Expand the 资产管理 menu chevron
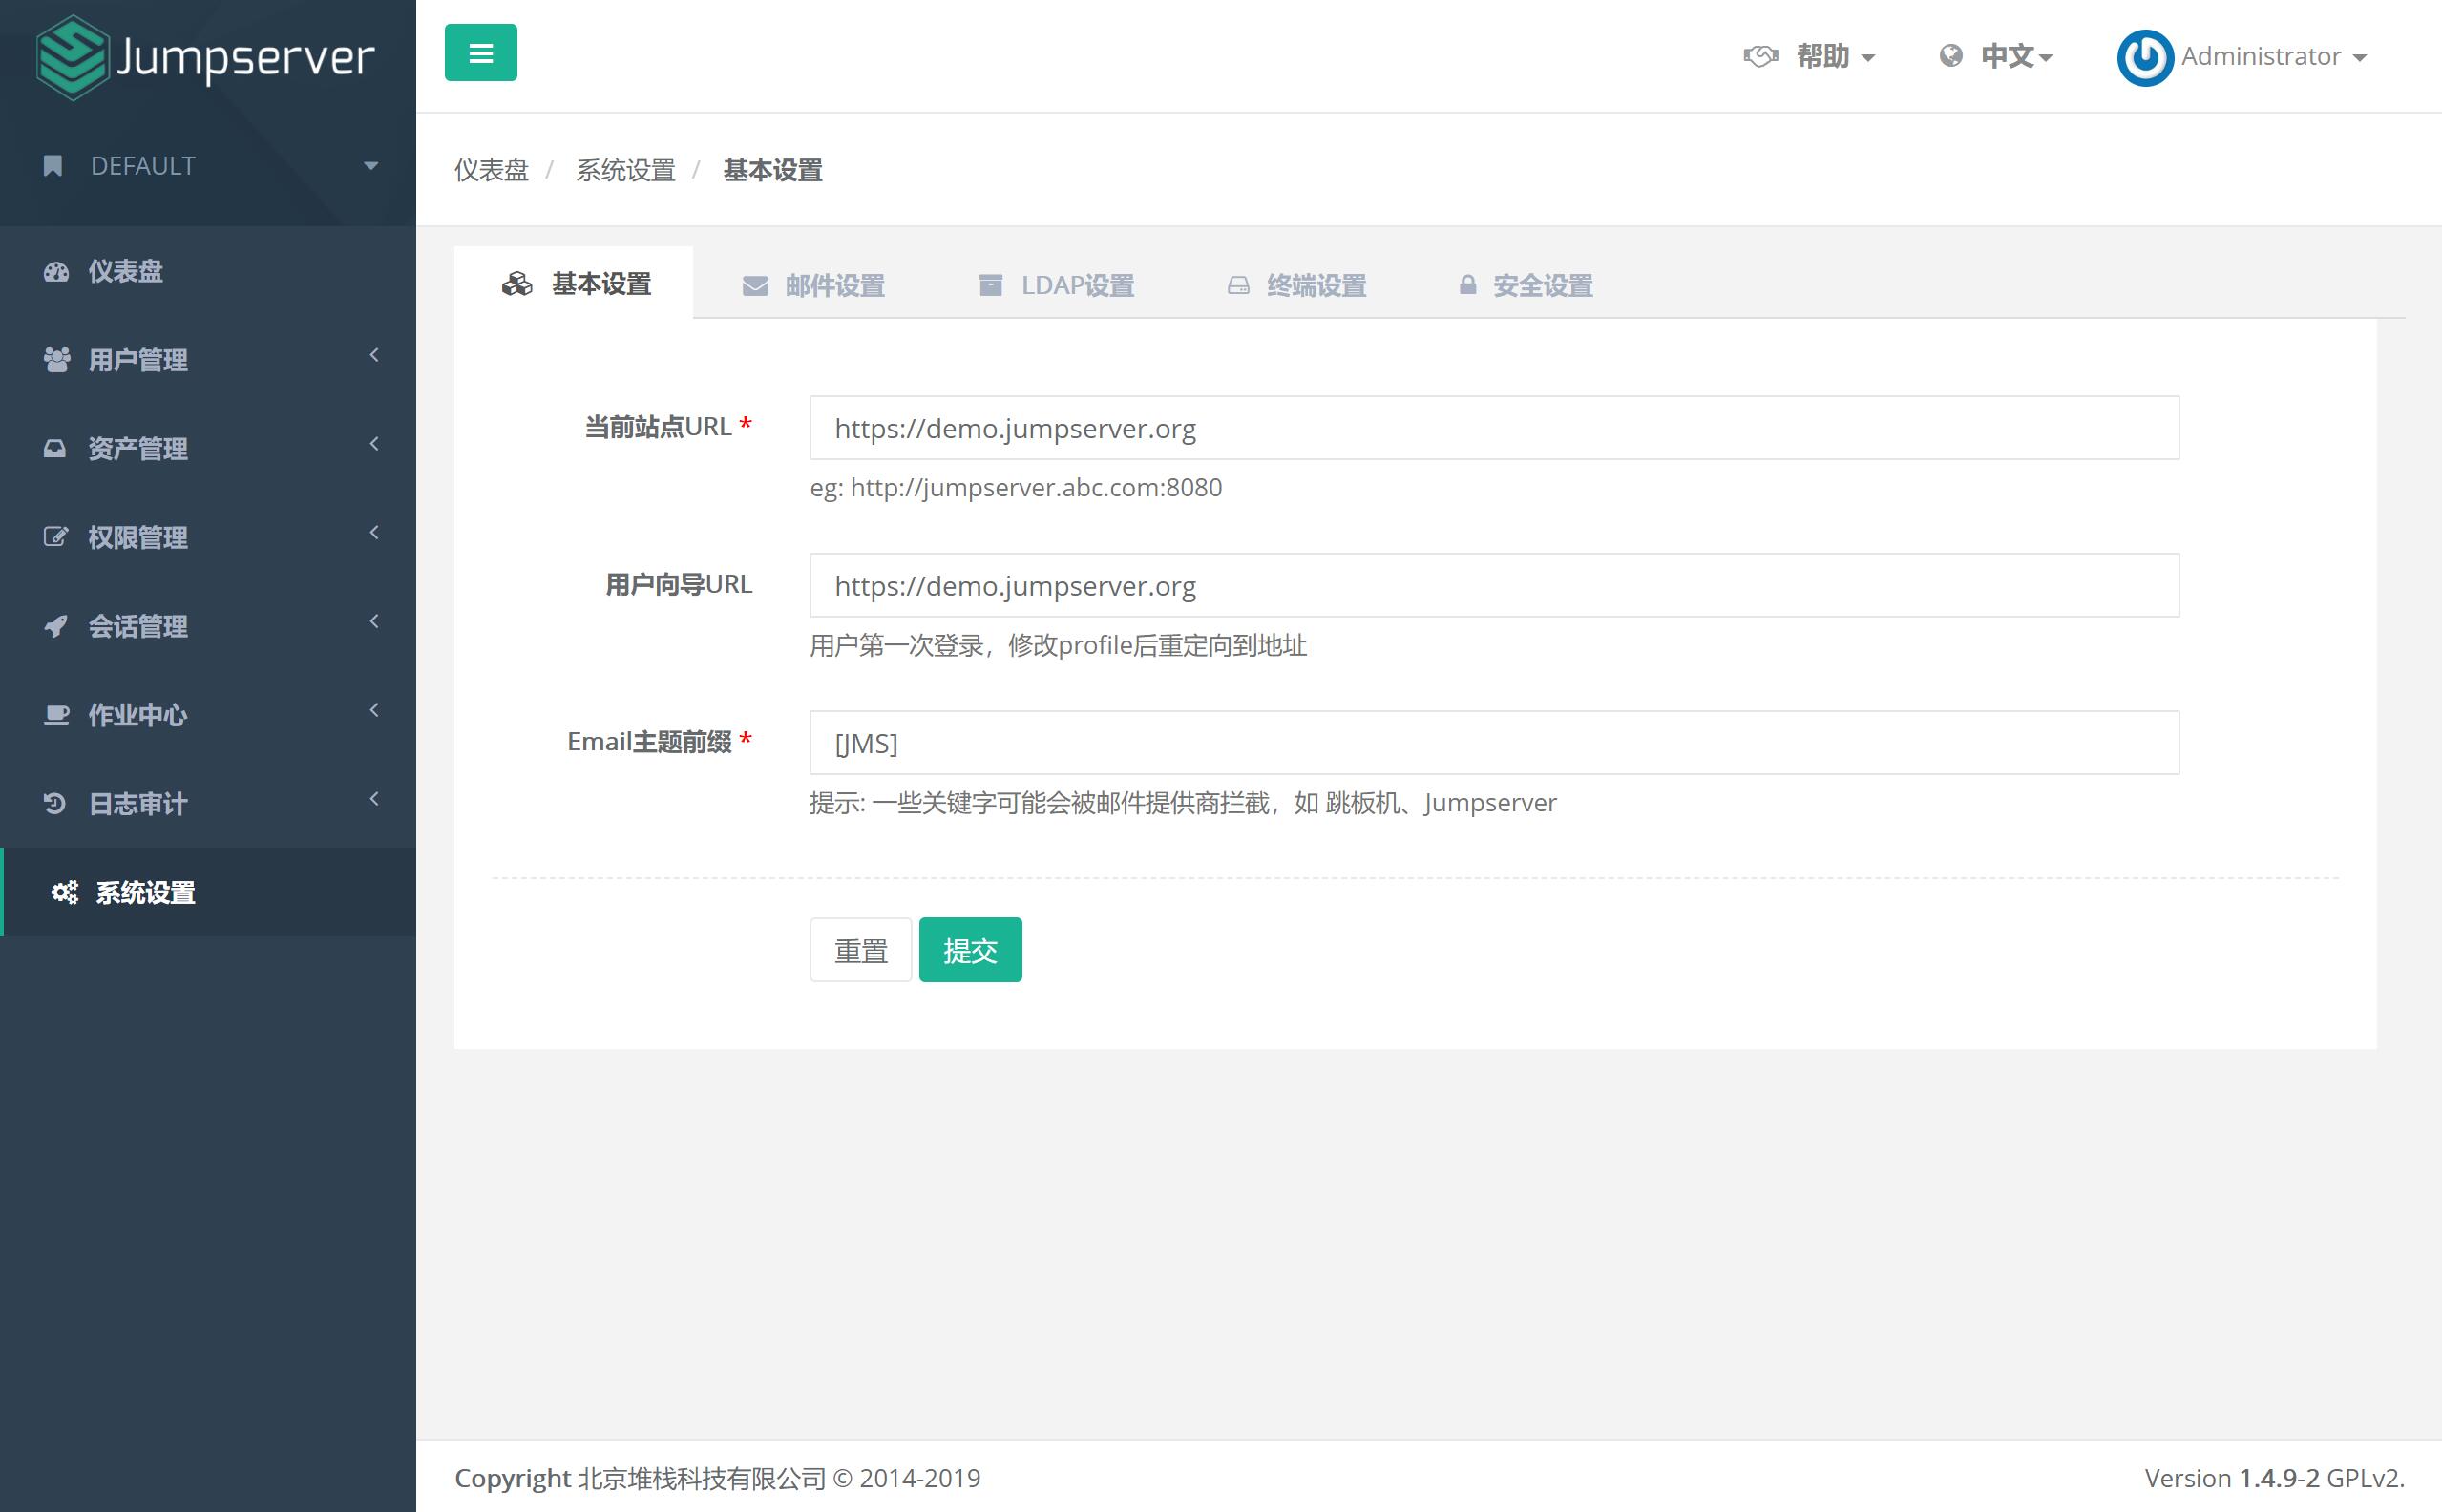Screen dimensions: 2442x1512 374,444
